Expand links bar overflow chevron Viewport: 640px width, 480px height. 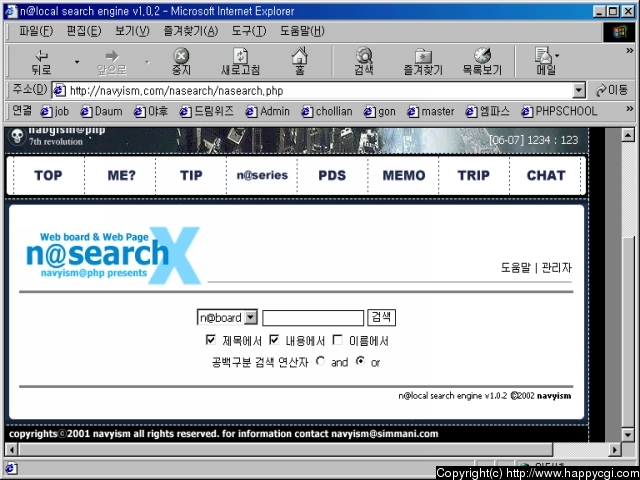coord(630,109)
